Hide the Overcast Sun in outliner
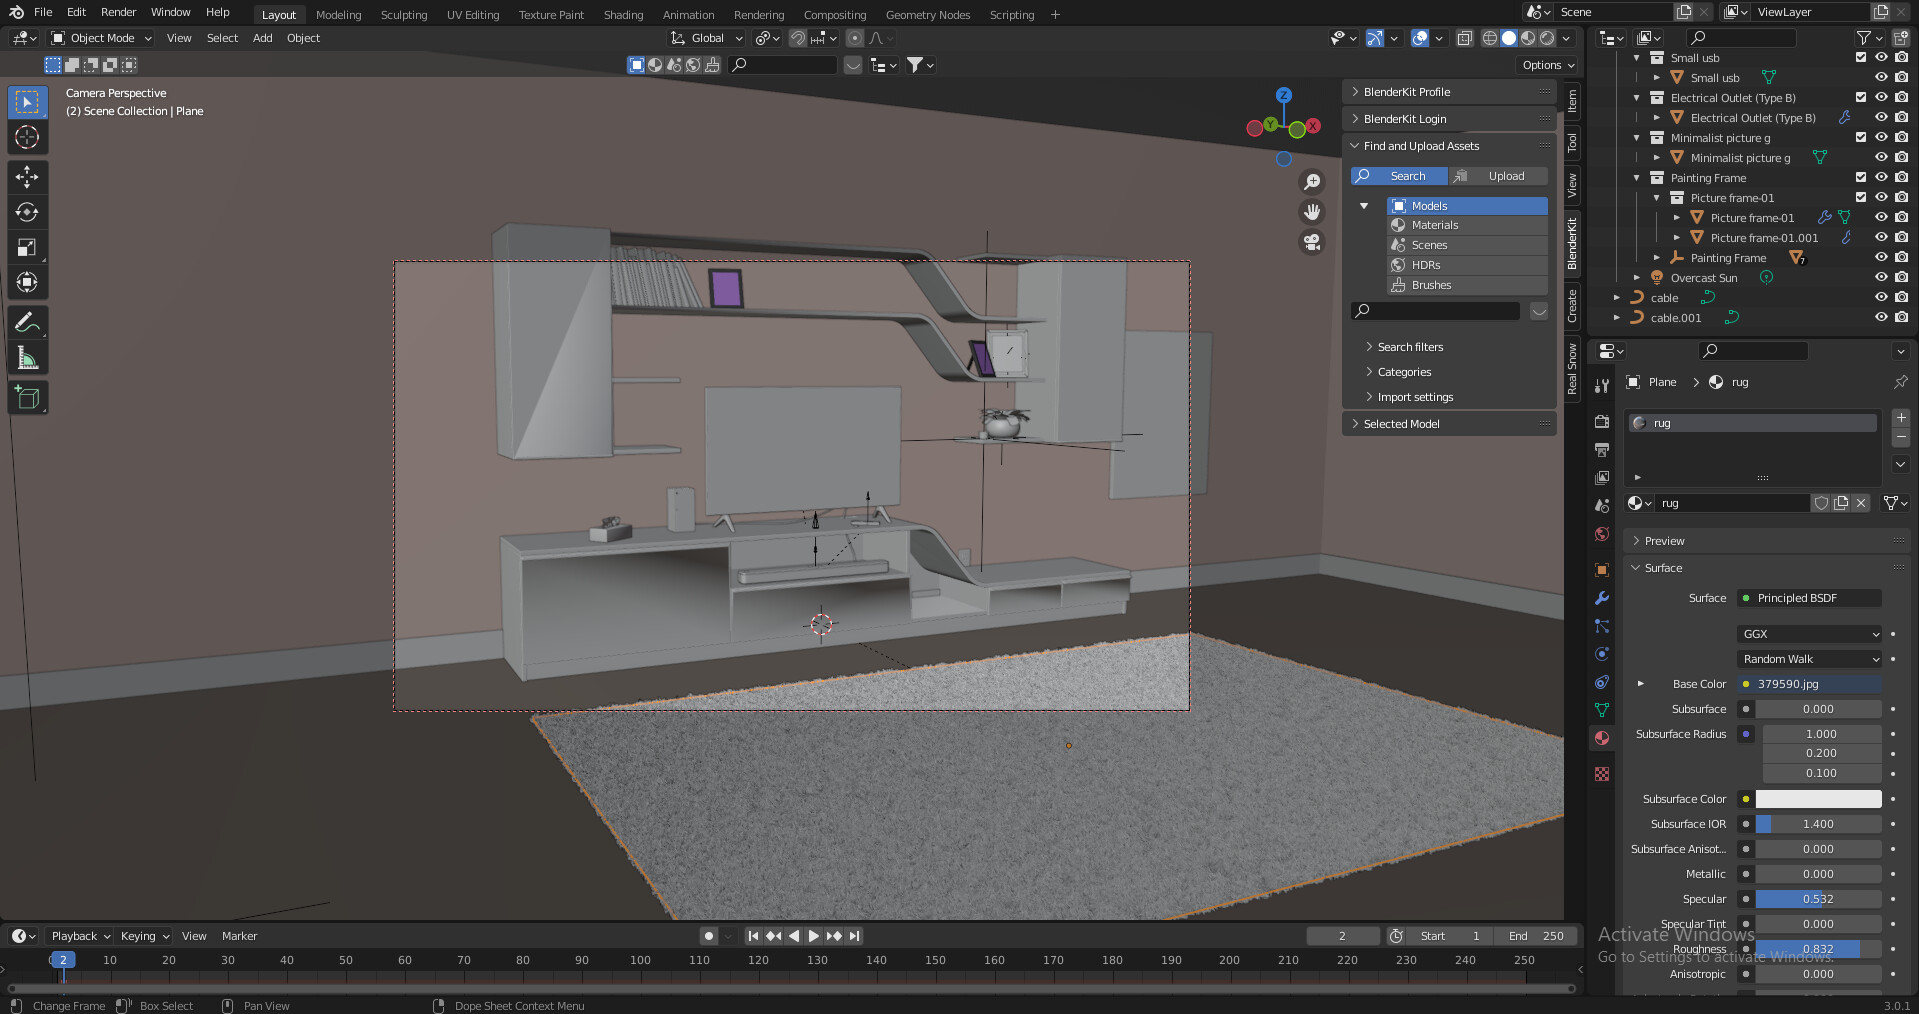 point(1880,278)
